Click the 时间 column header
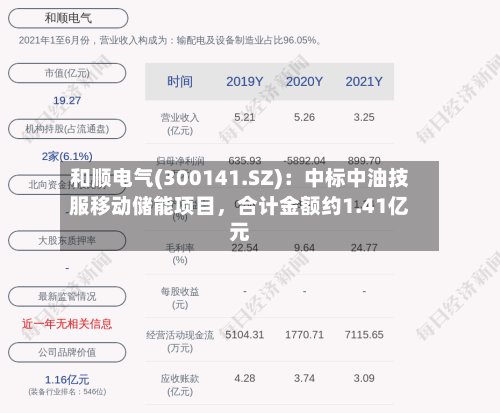The width and height of the screenshot is (500, 413). pos(180,82)
